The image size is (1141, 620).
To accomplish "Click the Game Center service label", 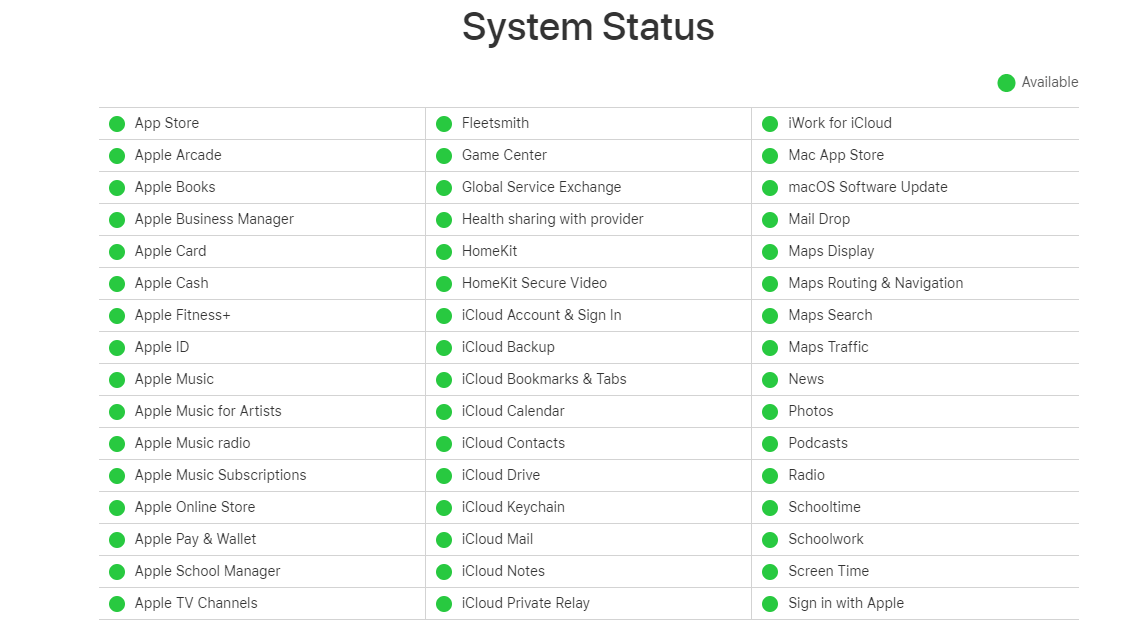I will coord(504,155).
